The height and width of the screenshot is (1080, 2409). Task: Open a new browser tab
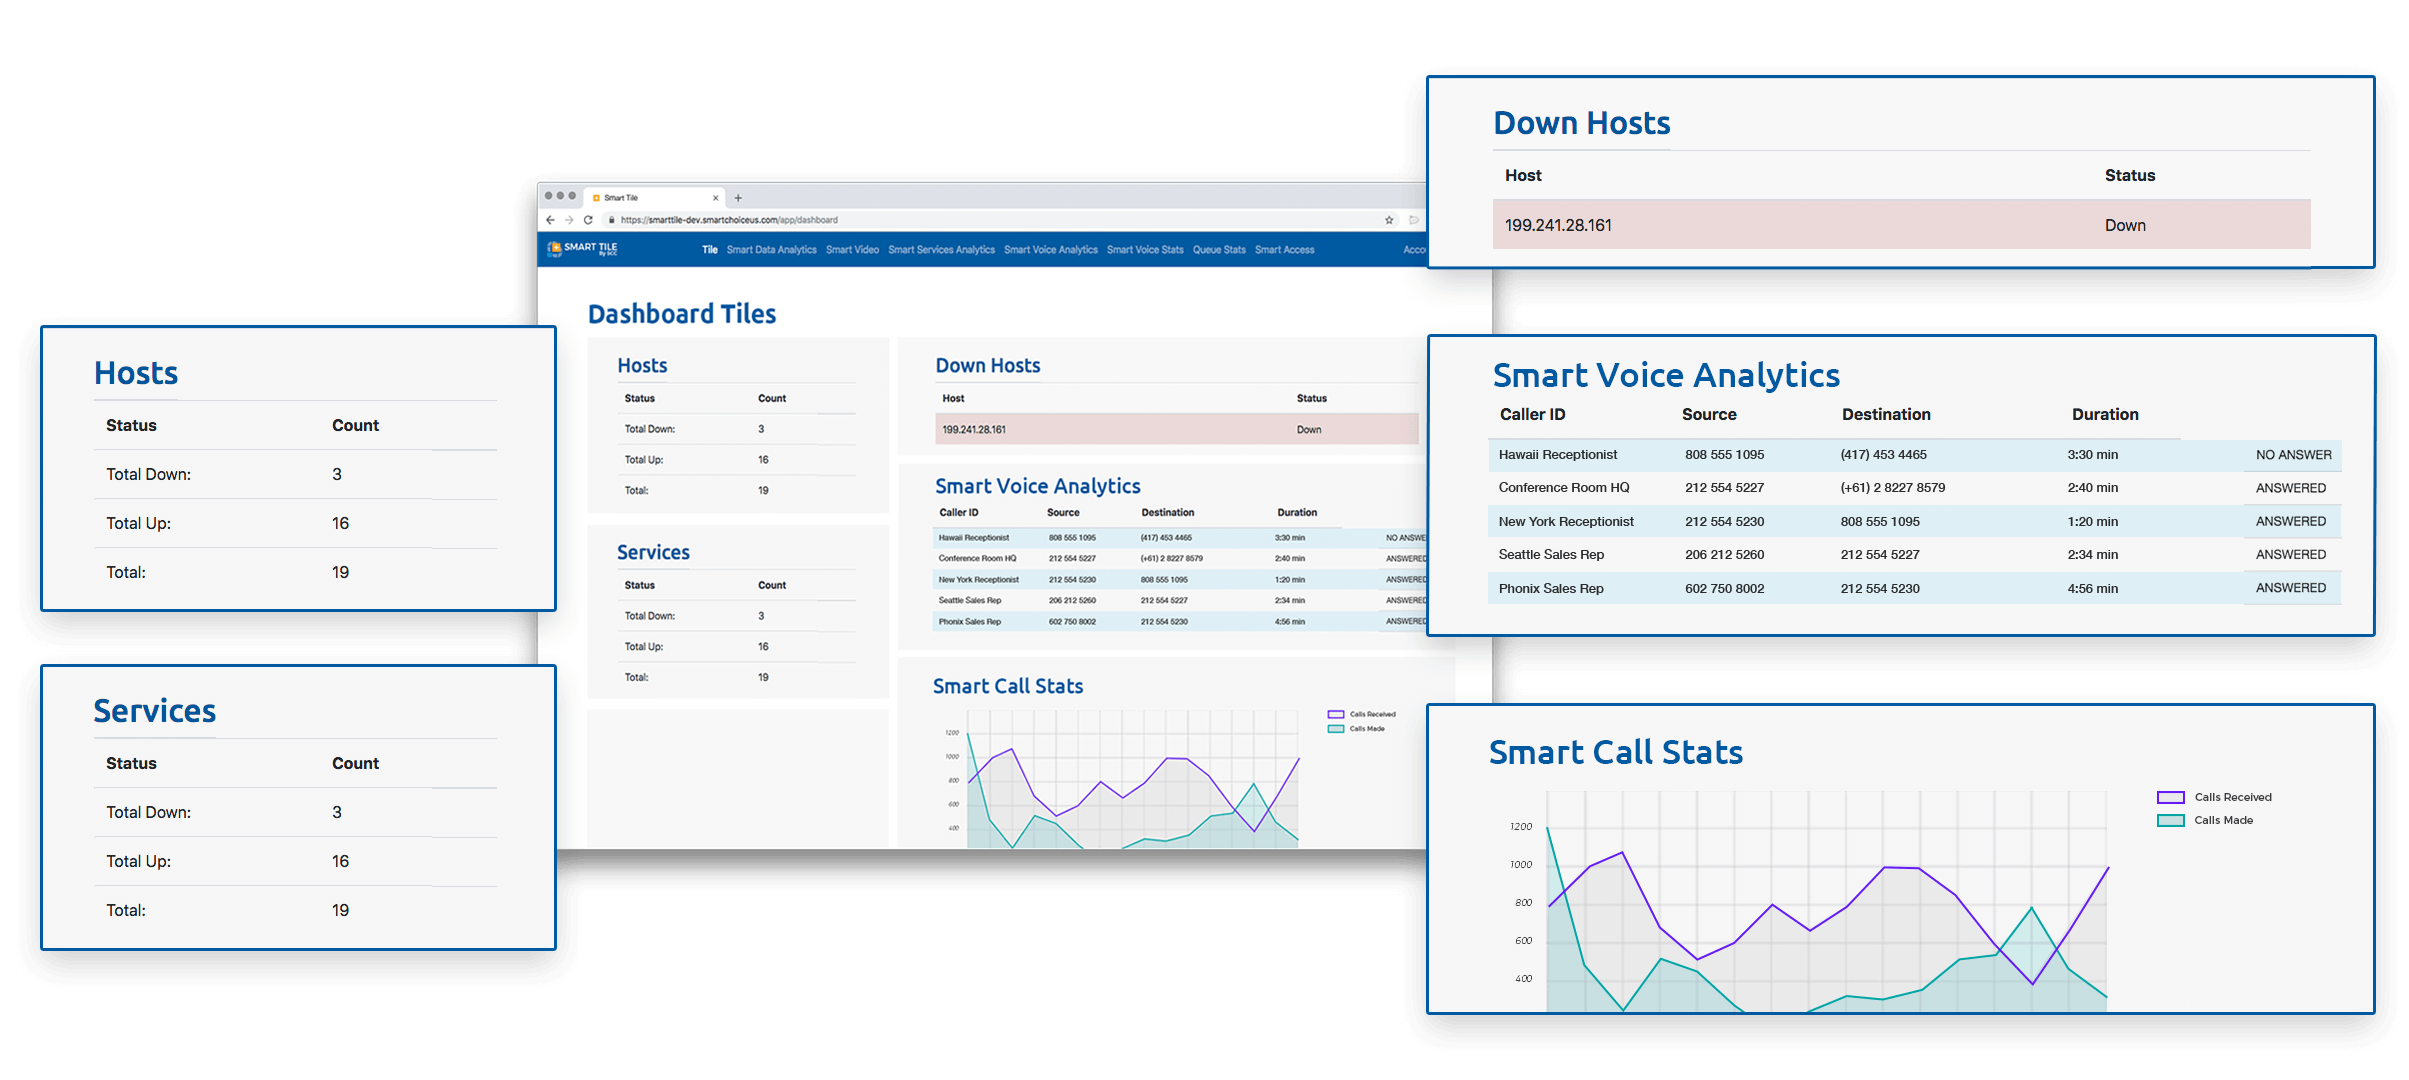738,198
